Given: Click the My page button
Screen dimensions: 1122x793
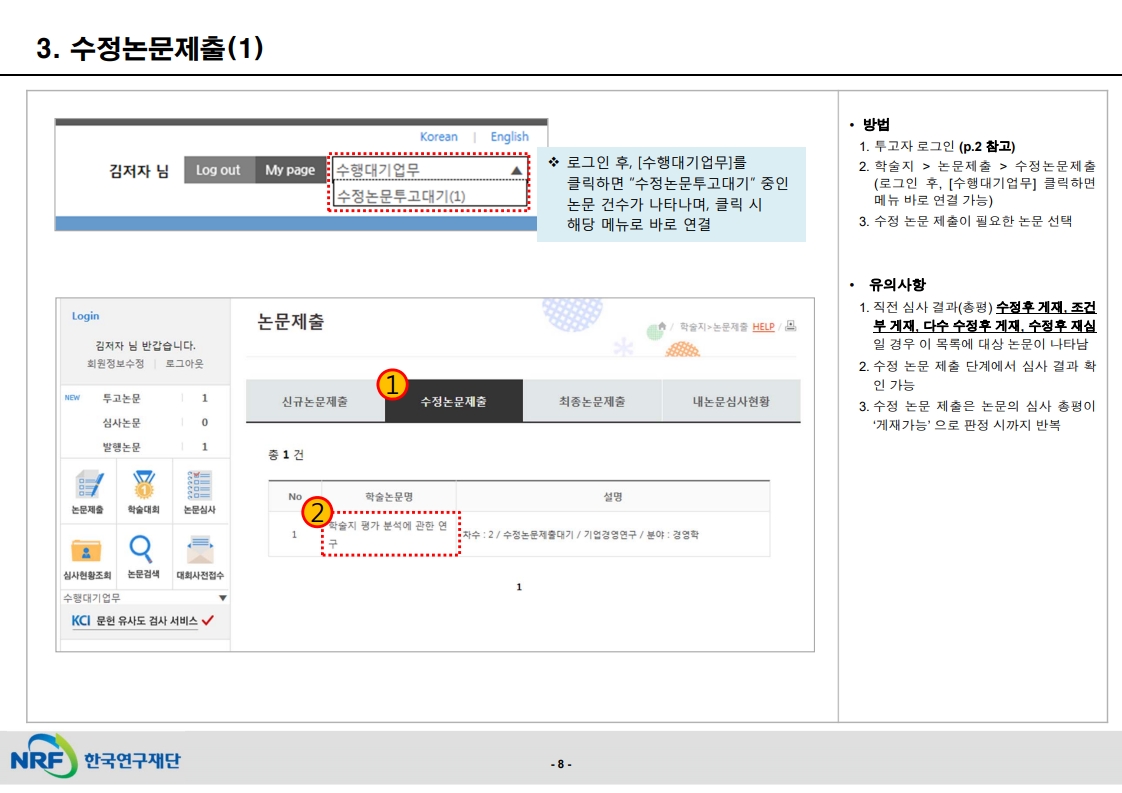Looking at the screenshot, I should tap(290, 170).
